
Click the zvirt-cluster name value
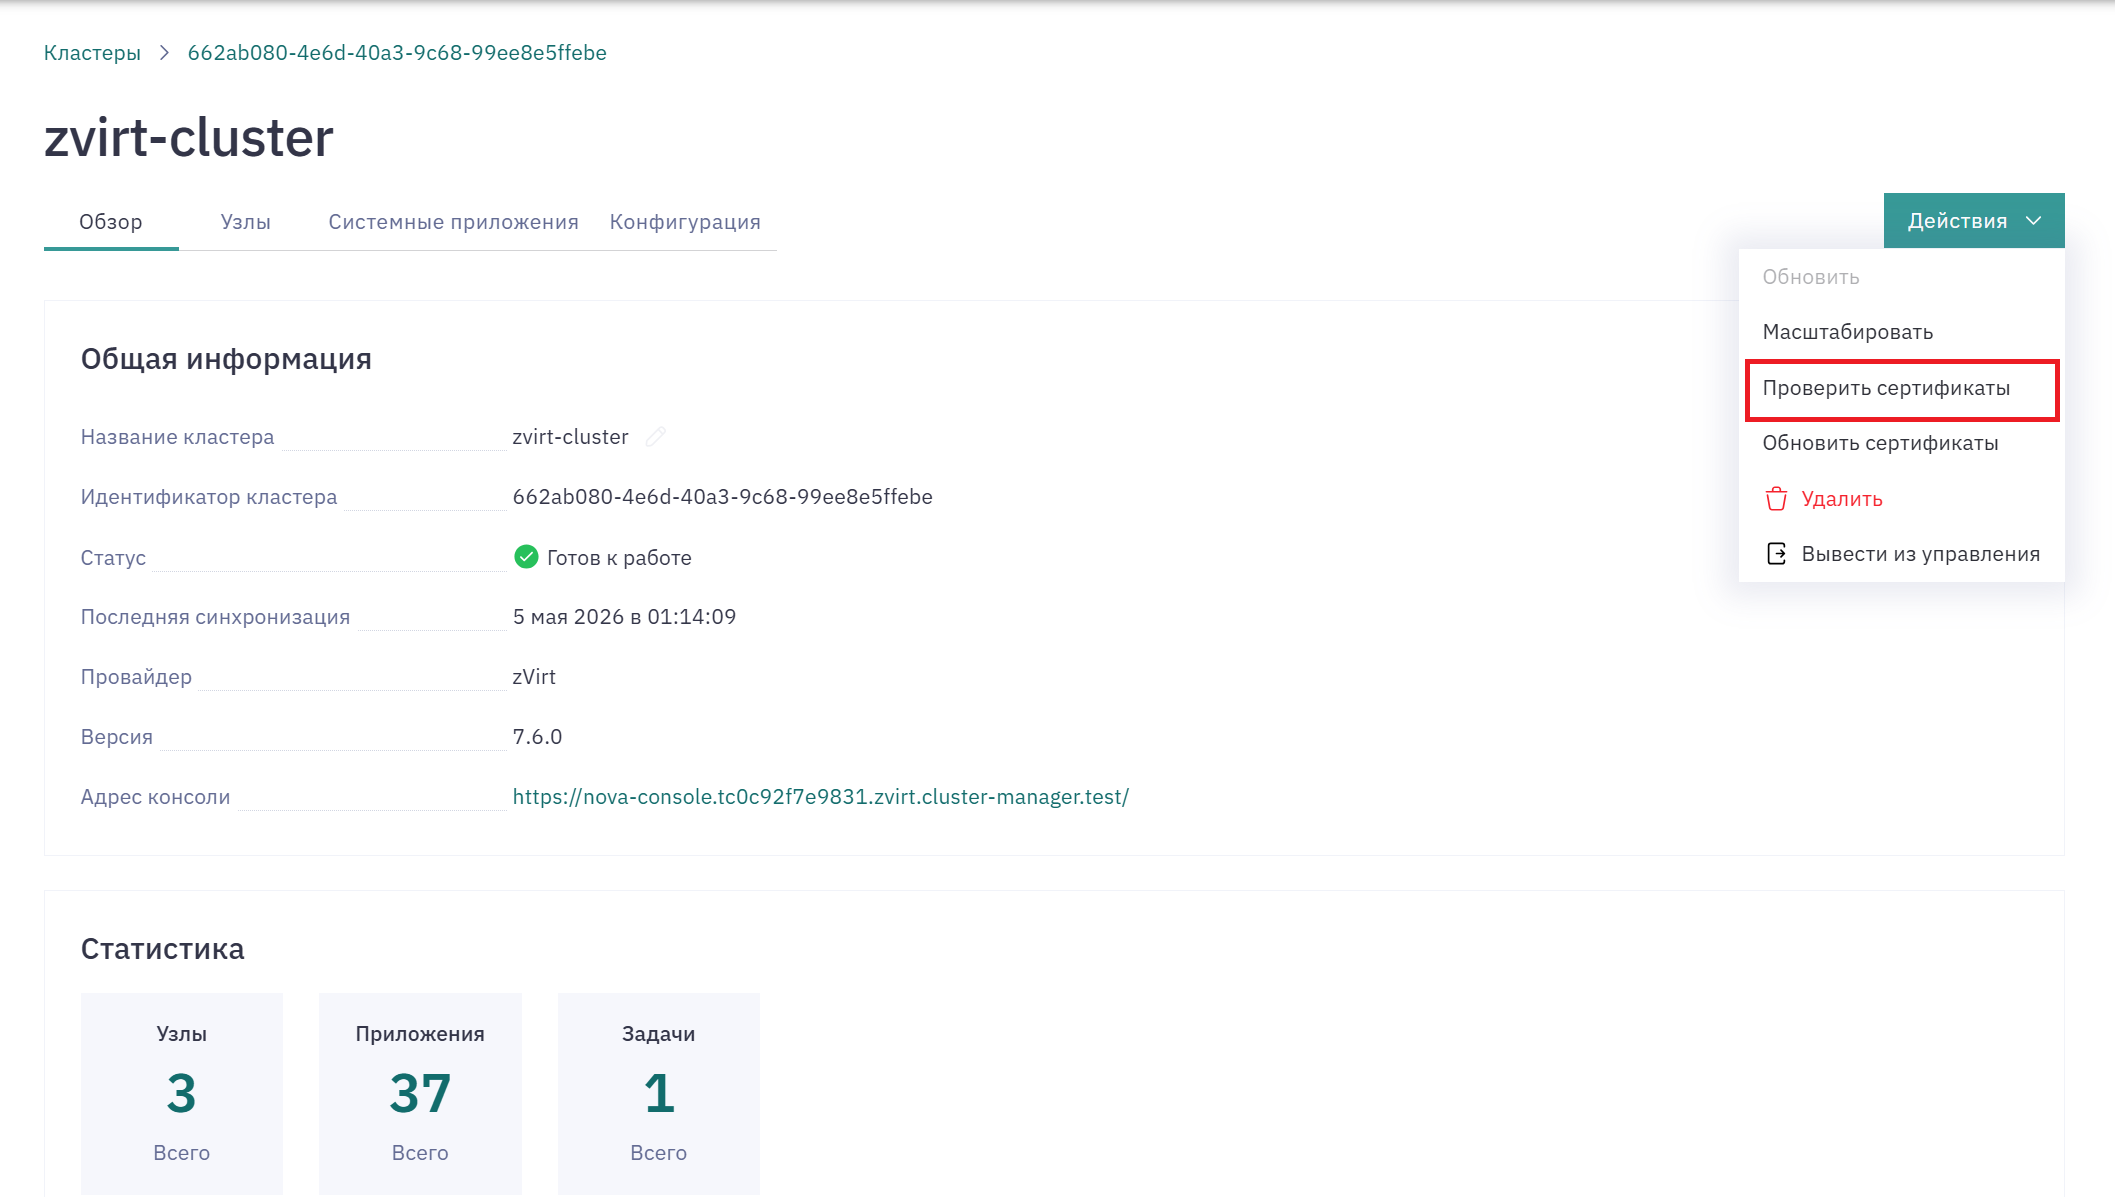(x=571, y=437)
